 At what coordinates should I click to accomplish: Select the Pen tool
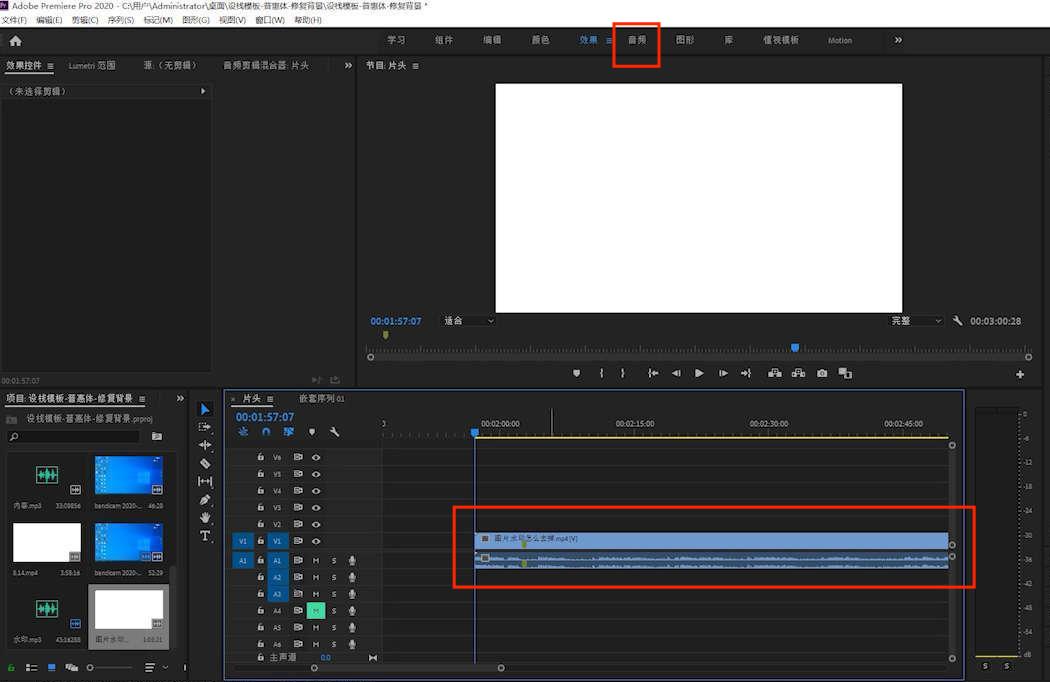click(205, 499)
